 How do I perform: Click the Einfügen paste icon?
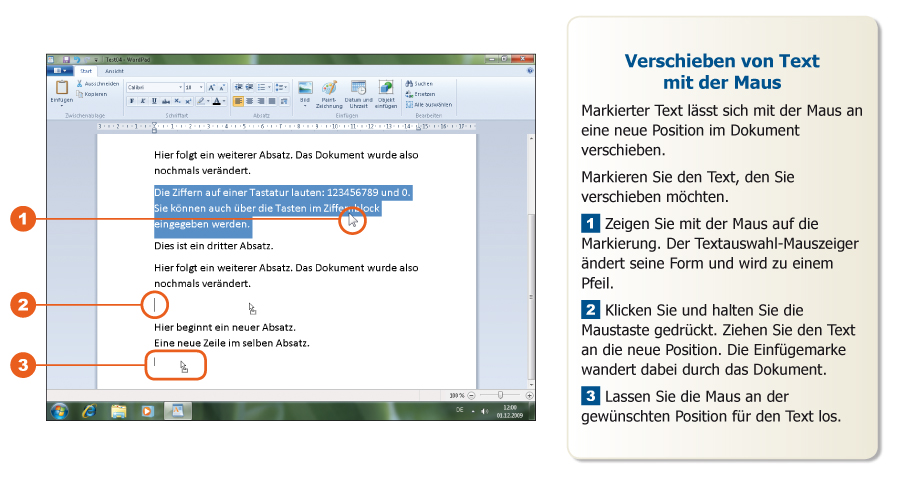point(61,89)
